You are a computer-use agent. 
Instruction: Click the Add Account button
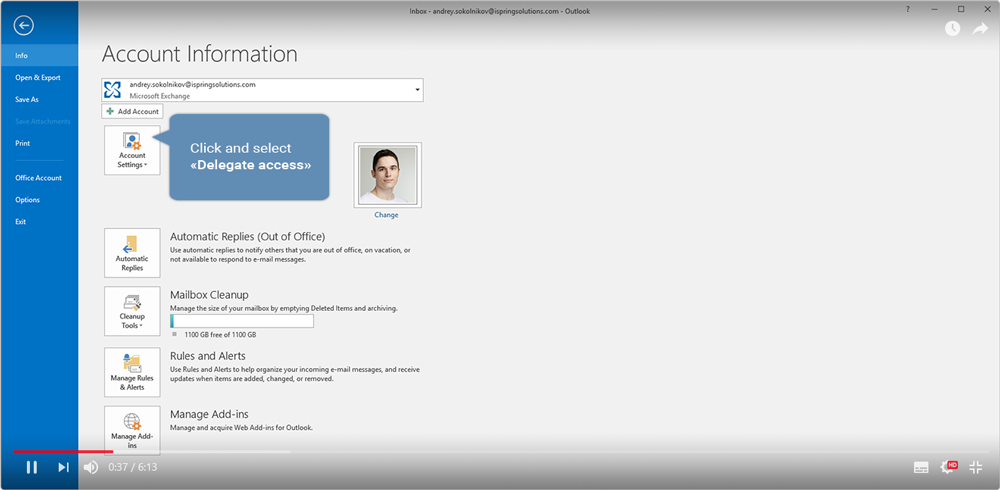pyautogui.click(x=133, y=111)
